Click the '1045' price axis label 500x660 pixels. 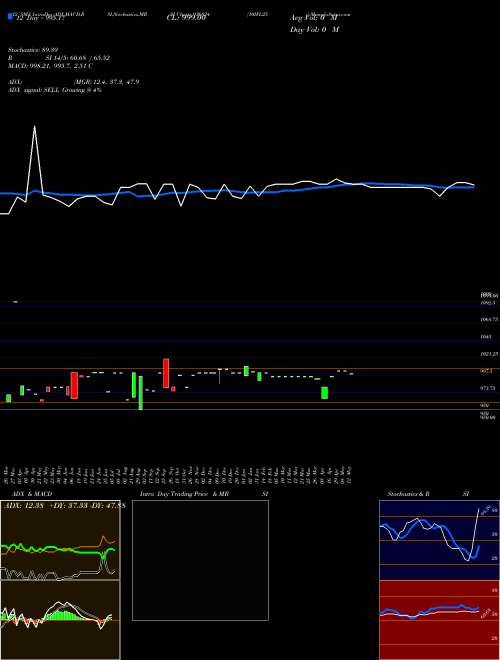[x=486, y=337]
